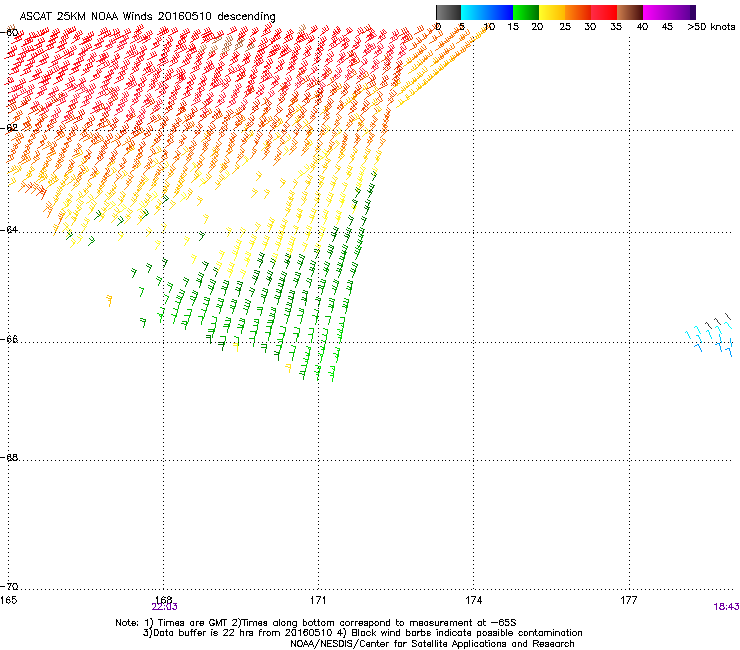Click the gray 0-5 knots legend swatch
Viewport: 740px width, 650px height.
[x=449, y=12]
